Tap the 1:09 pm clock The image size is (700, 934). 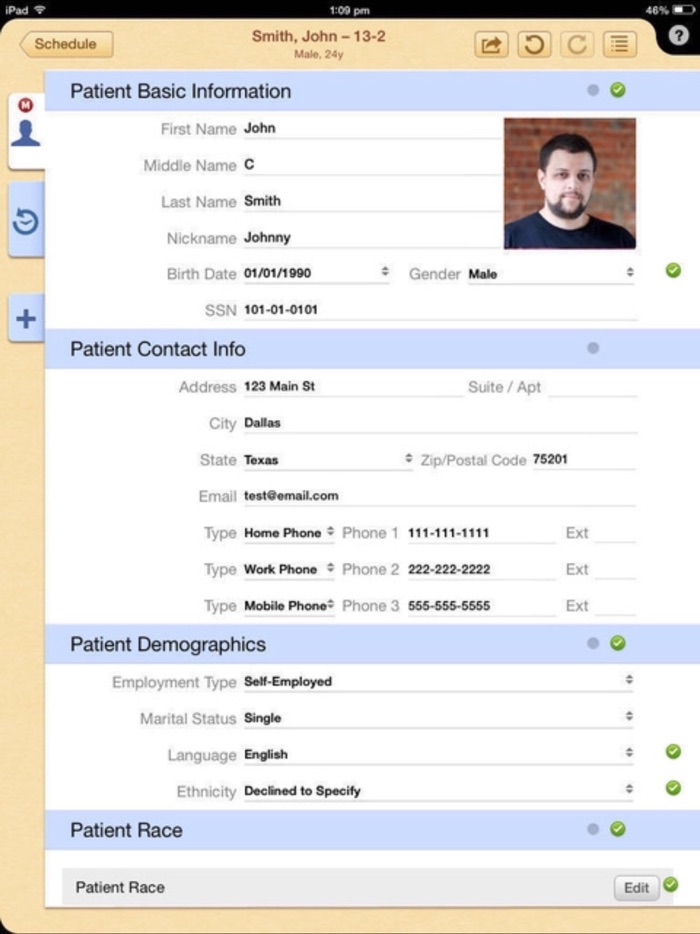(350, 10)
